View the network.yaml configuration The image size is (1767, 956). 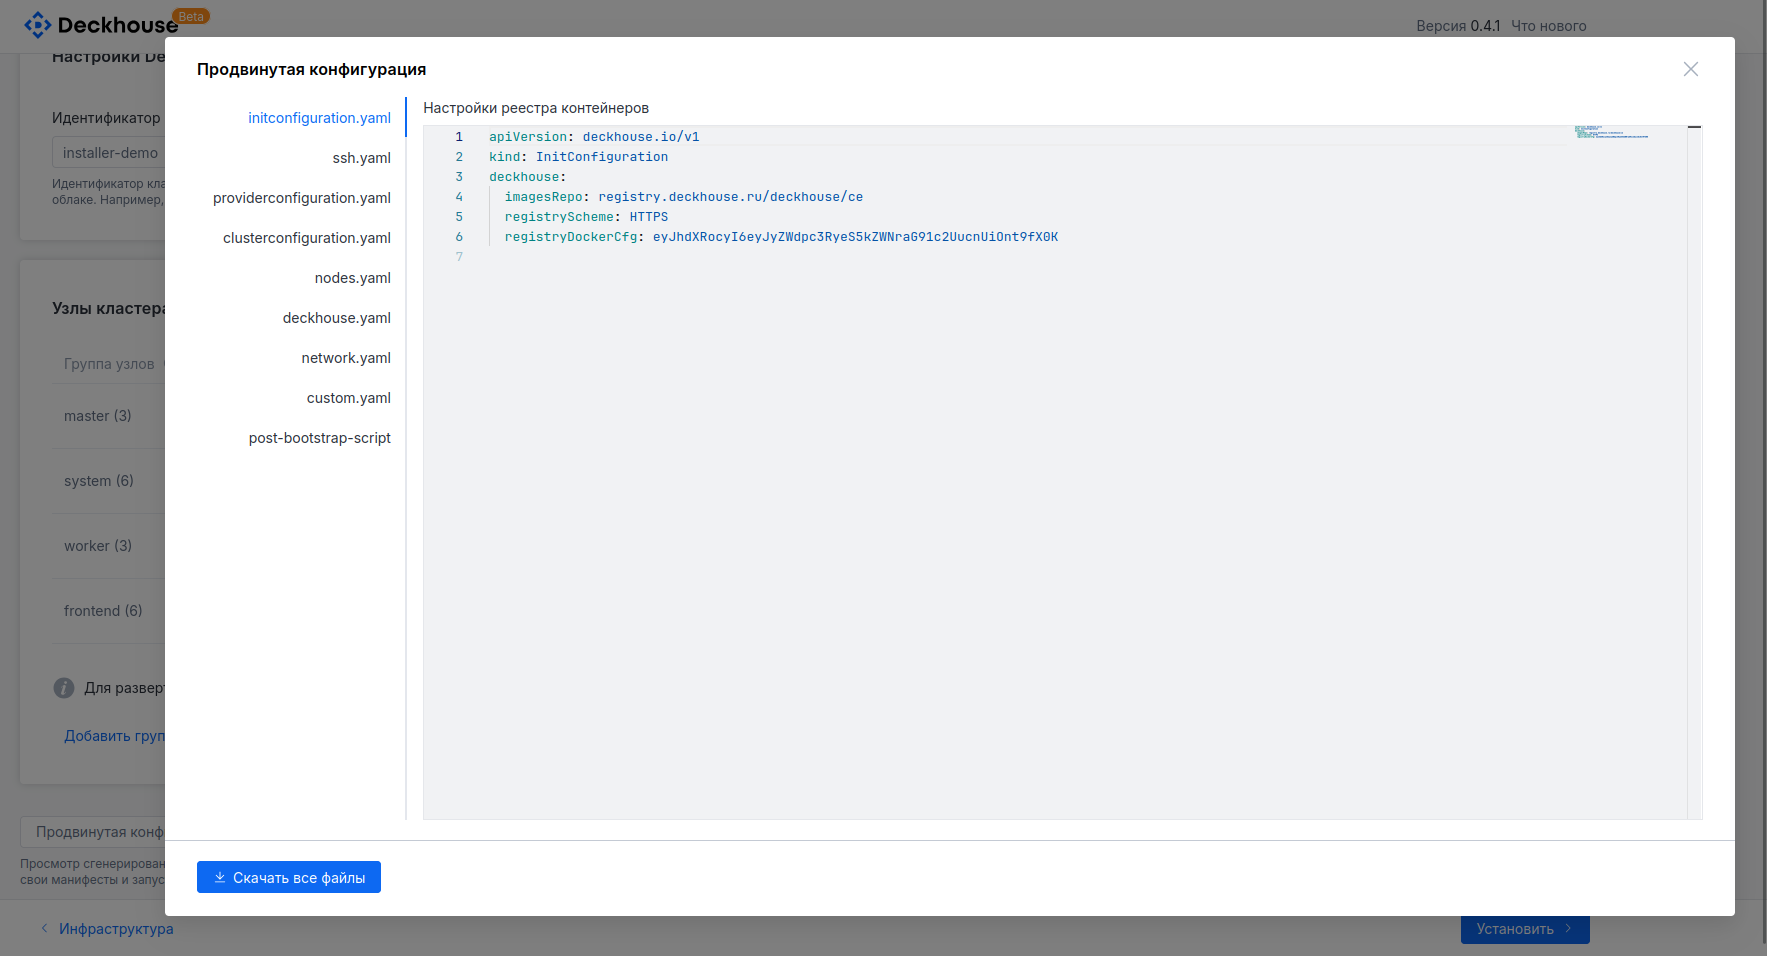(346, 358)
